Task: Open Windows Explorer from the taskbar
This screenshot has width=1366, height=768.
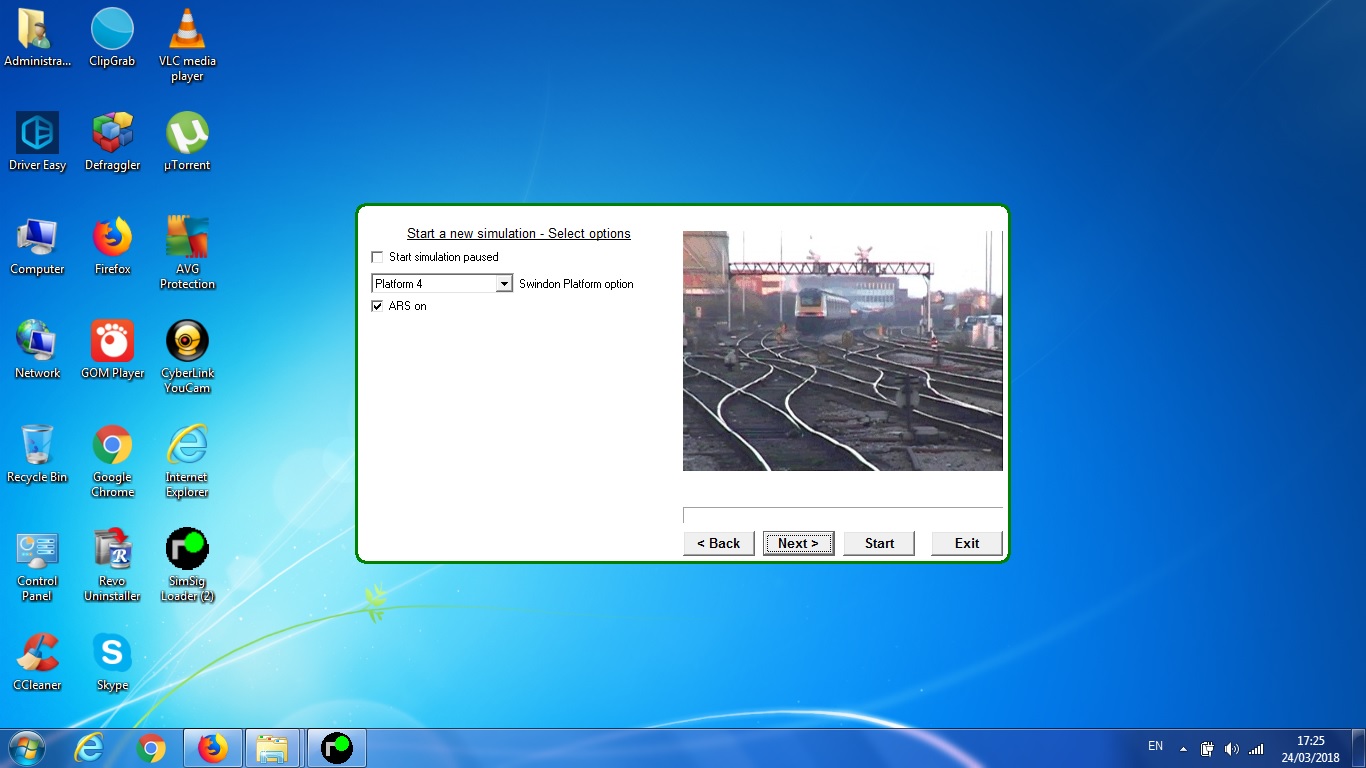Action: (273, 748)
